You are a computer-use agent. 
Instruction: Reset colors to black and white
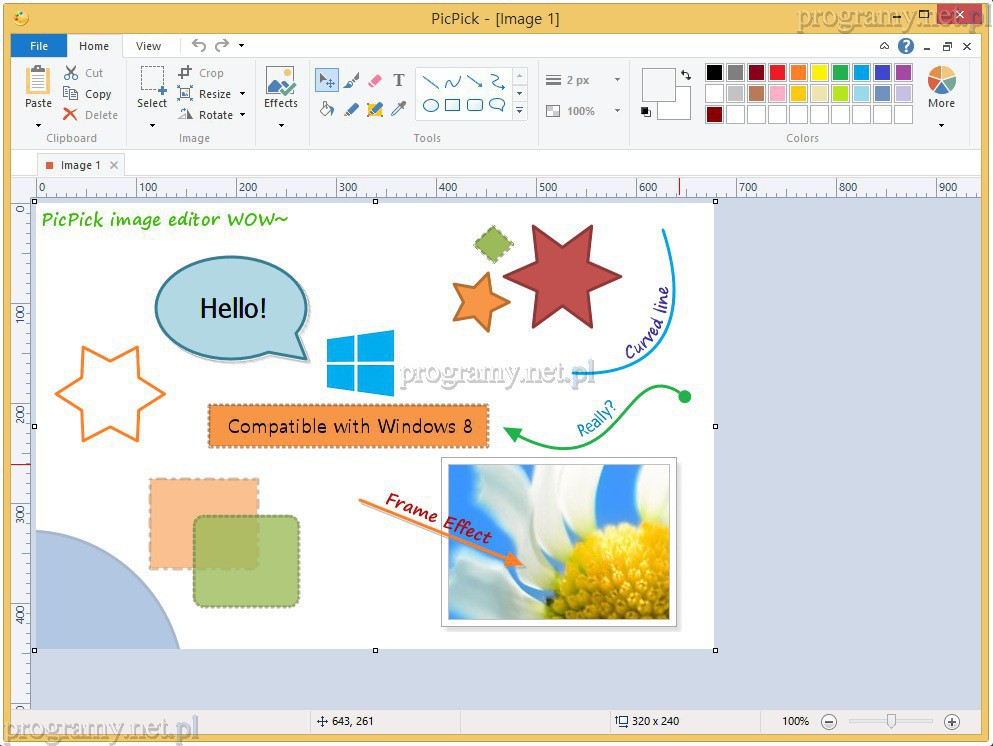coord(647,112)
